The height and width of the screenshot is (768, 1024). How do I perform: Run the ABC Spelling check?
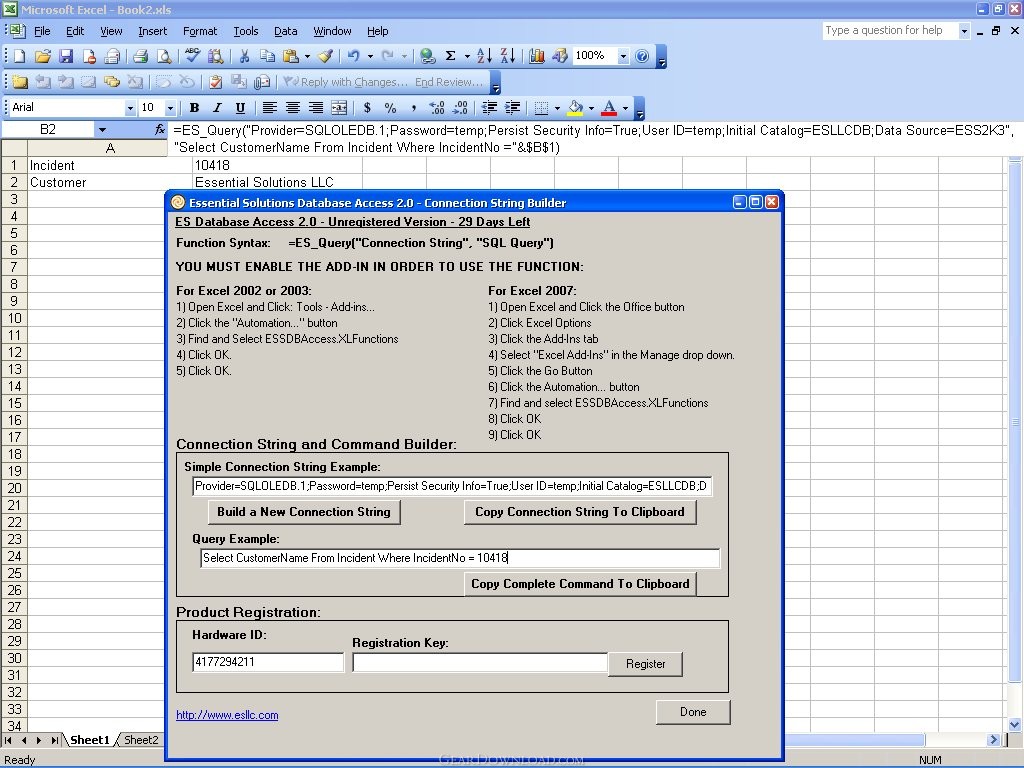(192, 57)
